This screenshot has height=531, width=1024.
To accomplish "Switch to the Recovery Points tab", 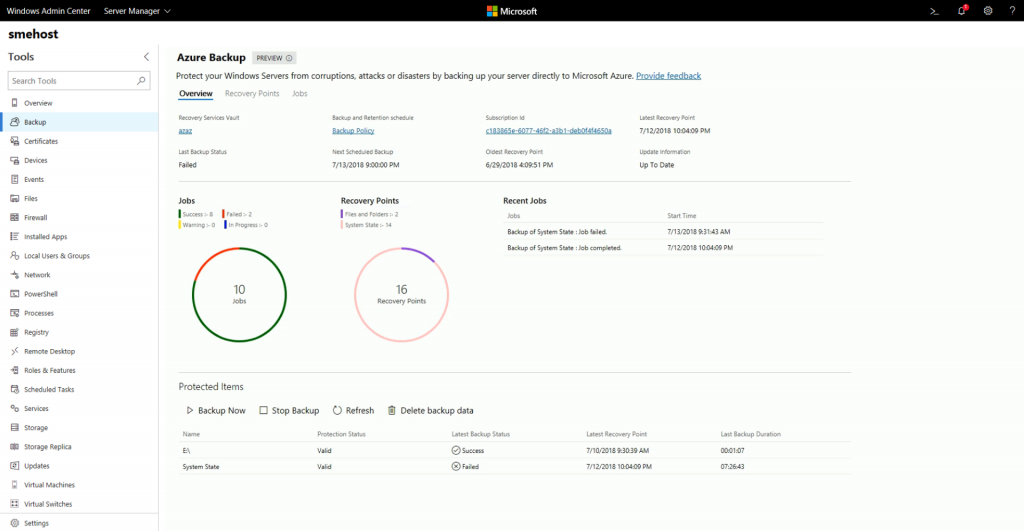I will coord(252,93).
